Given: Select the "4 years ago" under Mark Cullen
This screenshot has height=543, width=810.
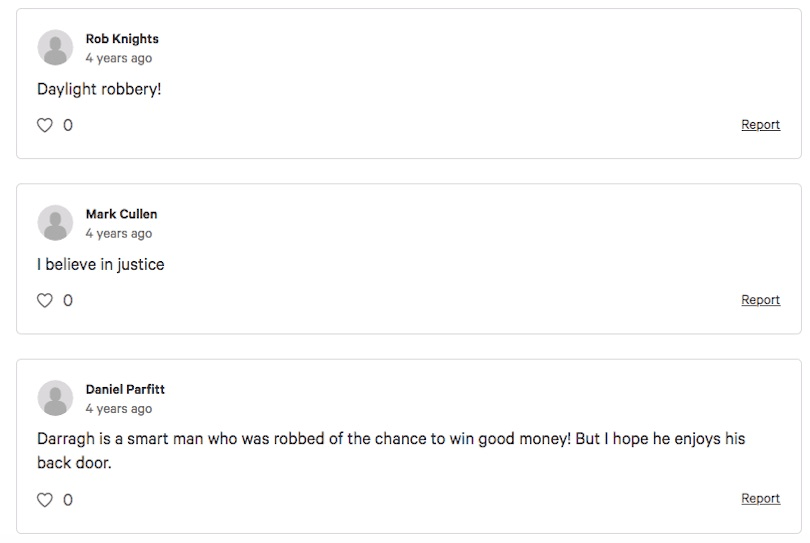Looking at the screenshot, I should click(118, 233).
